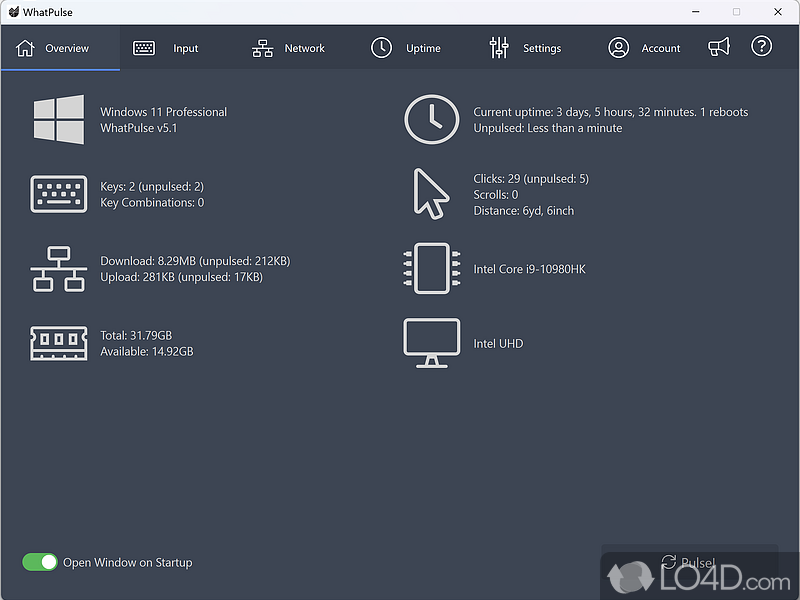Click the user icon in Account tab
This screenshot has height=600, width=800.
pos(618,47)
